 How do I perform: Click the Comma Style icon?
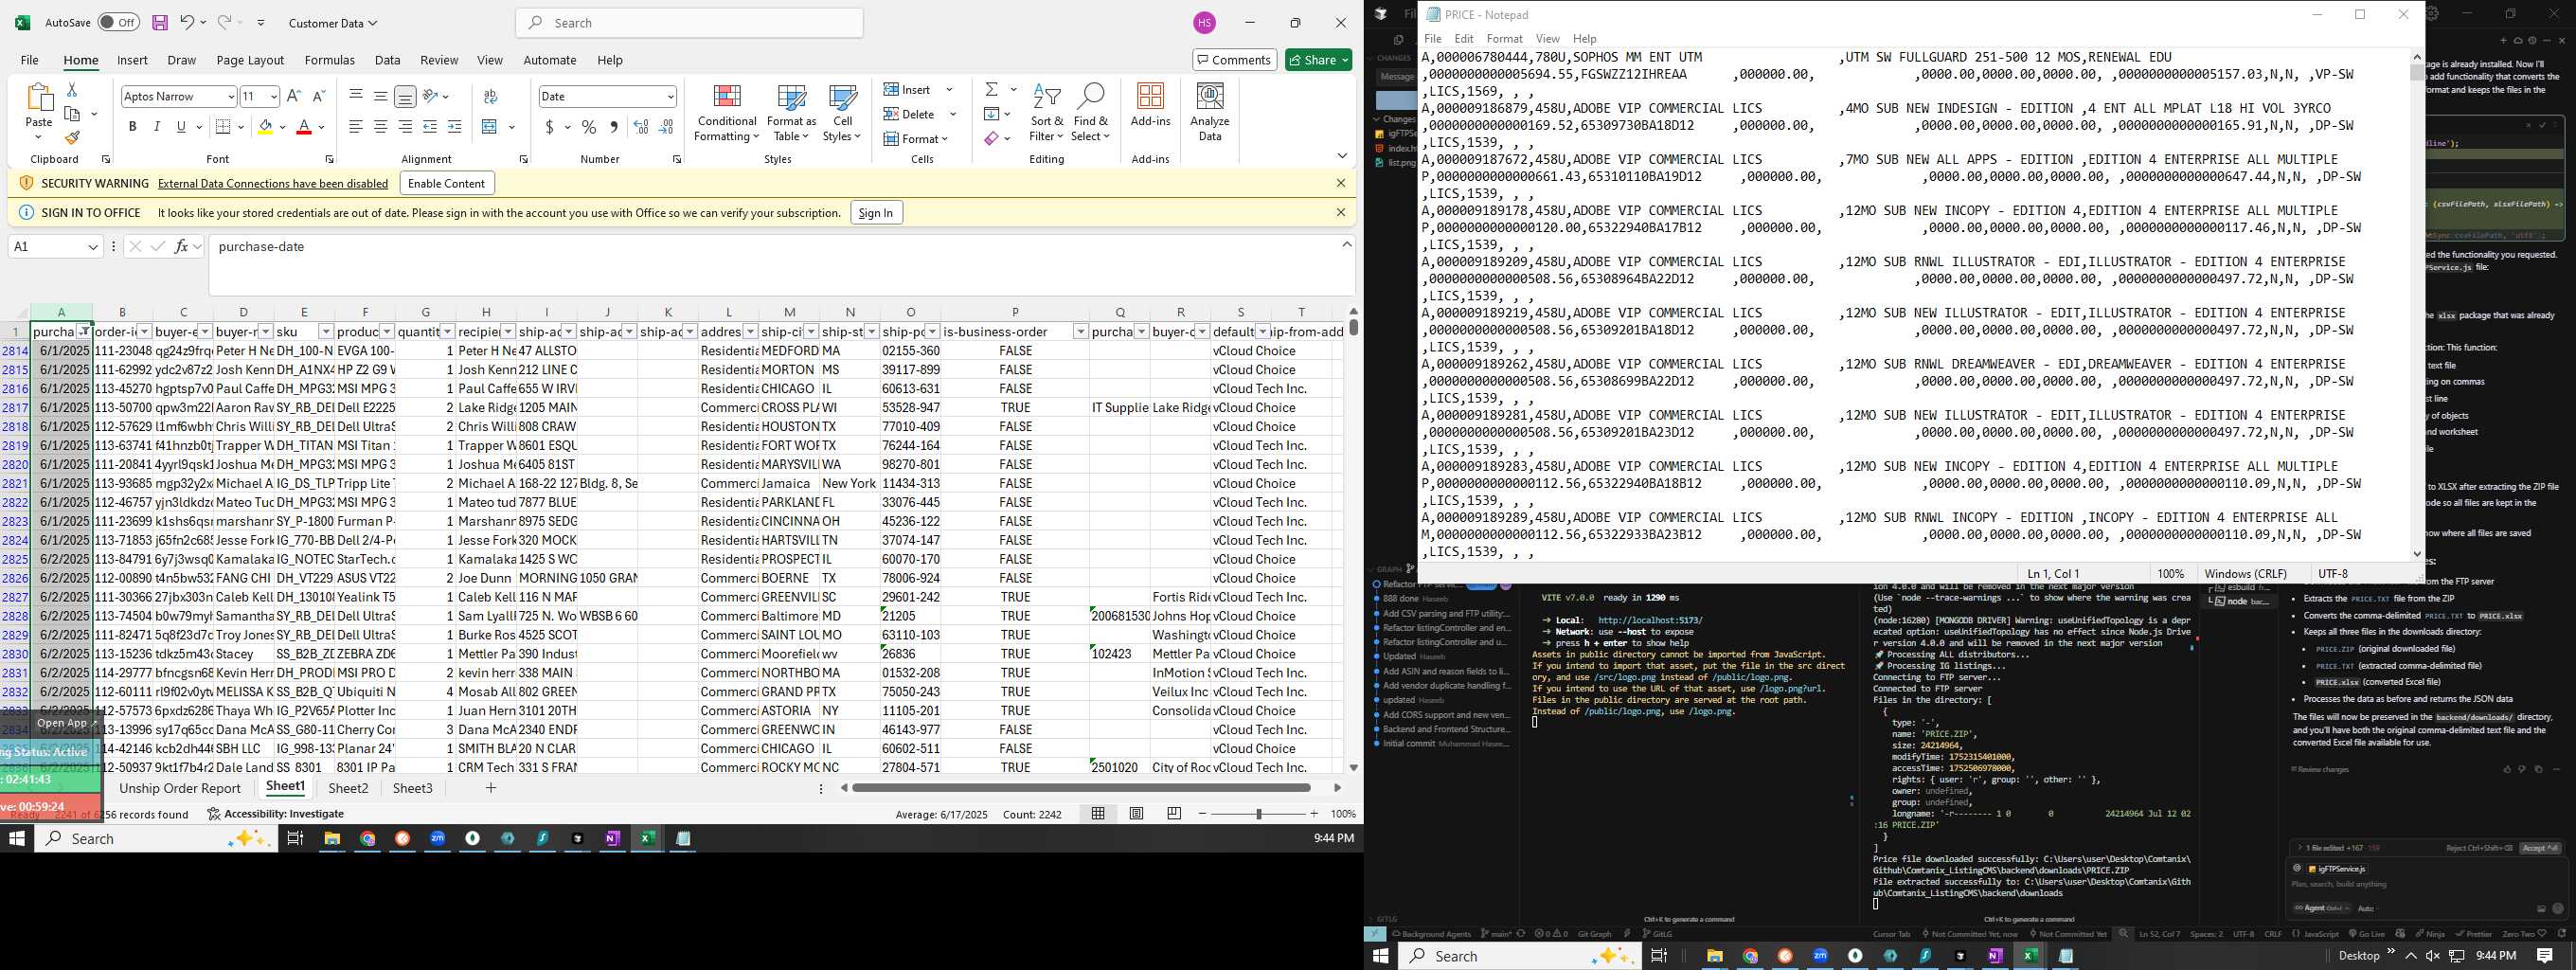tap(613, 127)
